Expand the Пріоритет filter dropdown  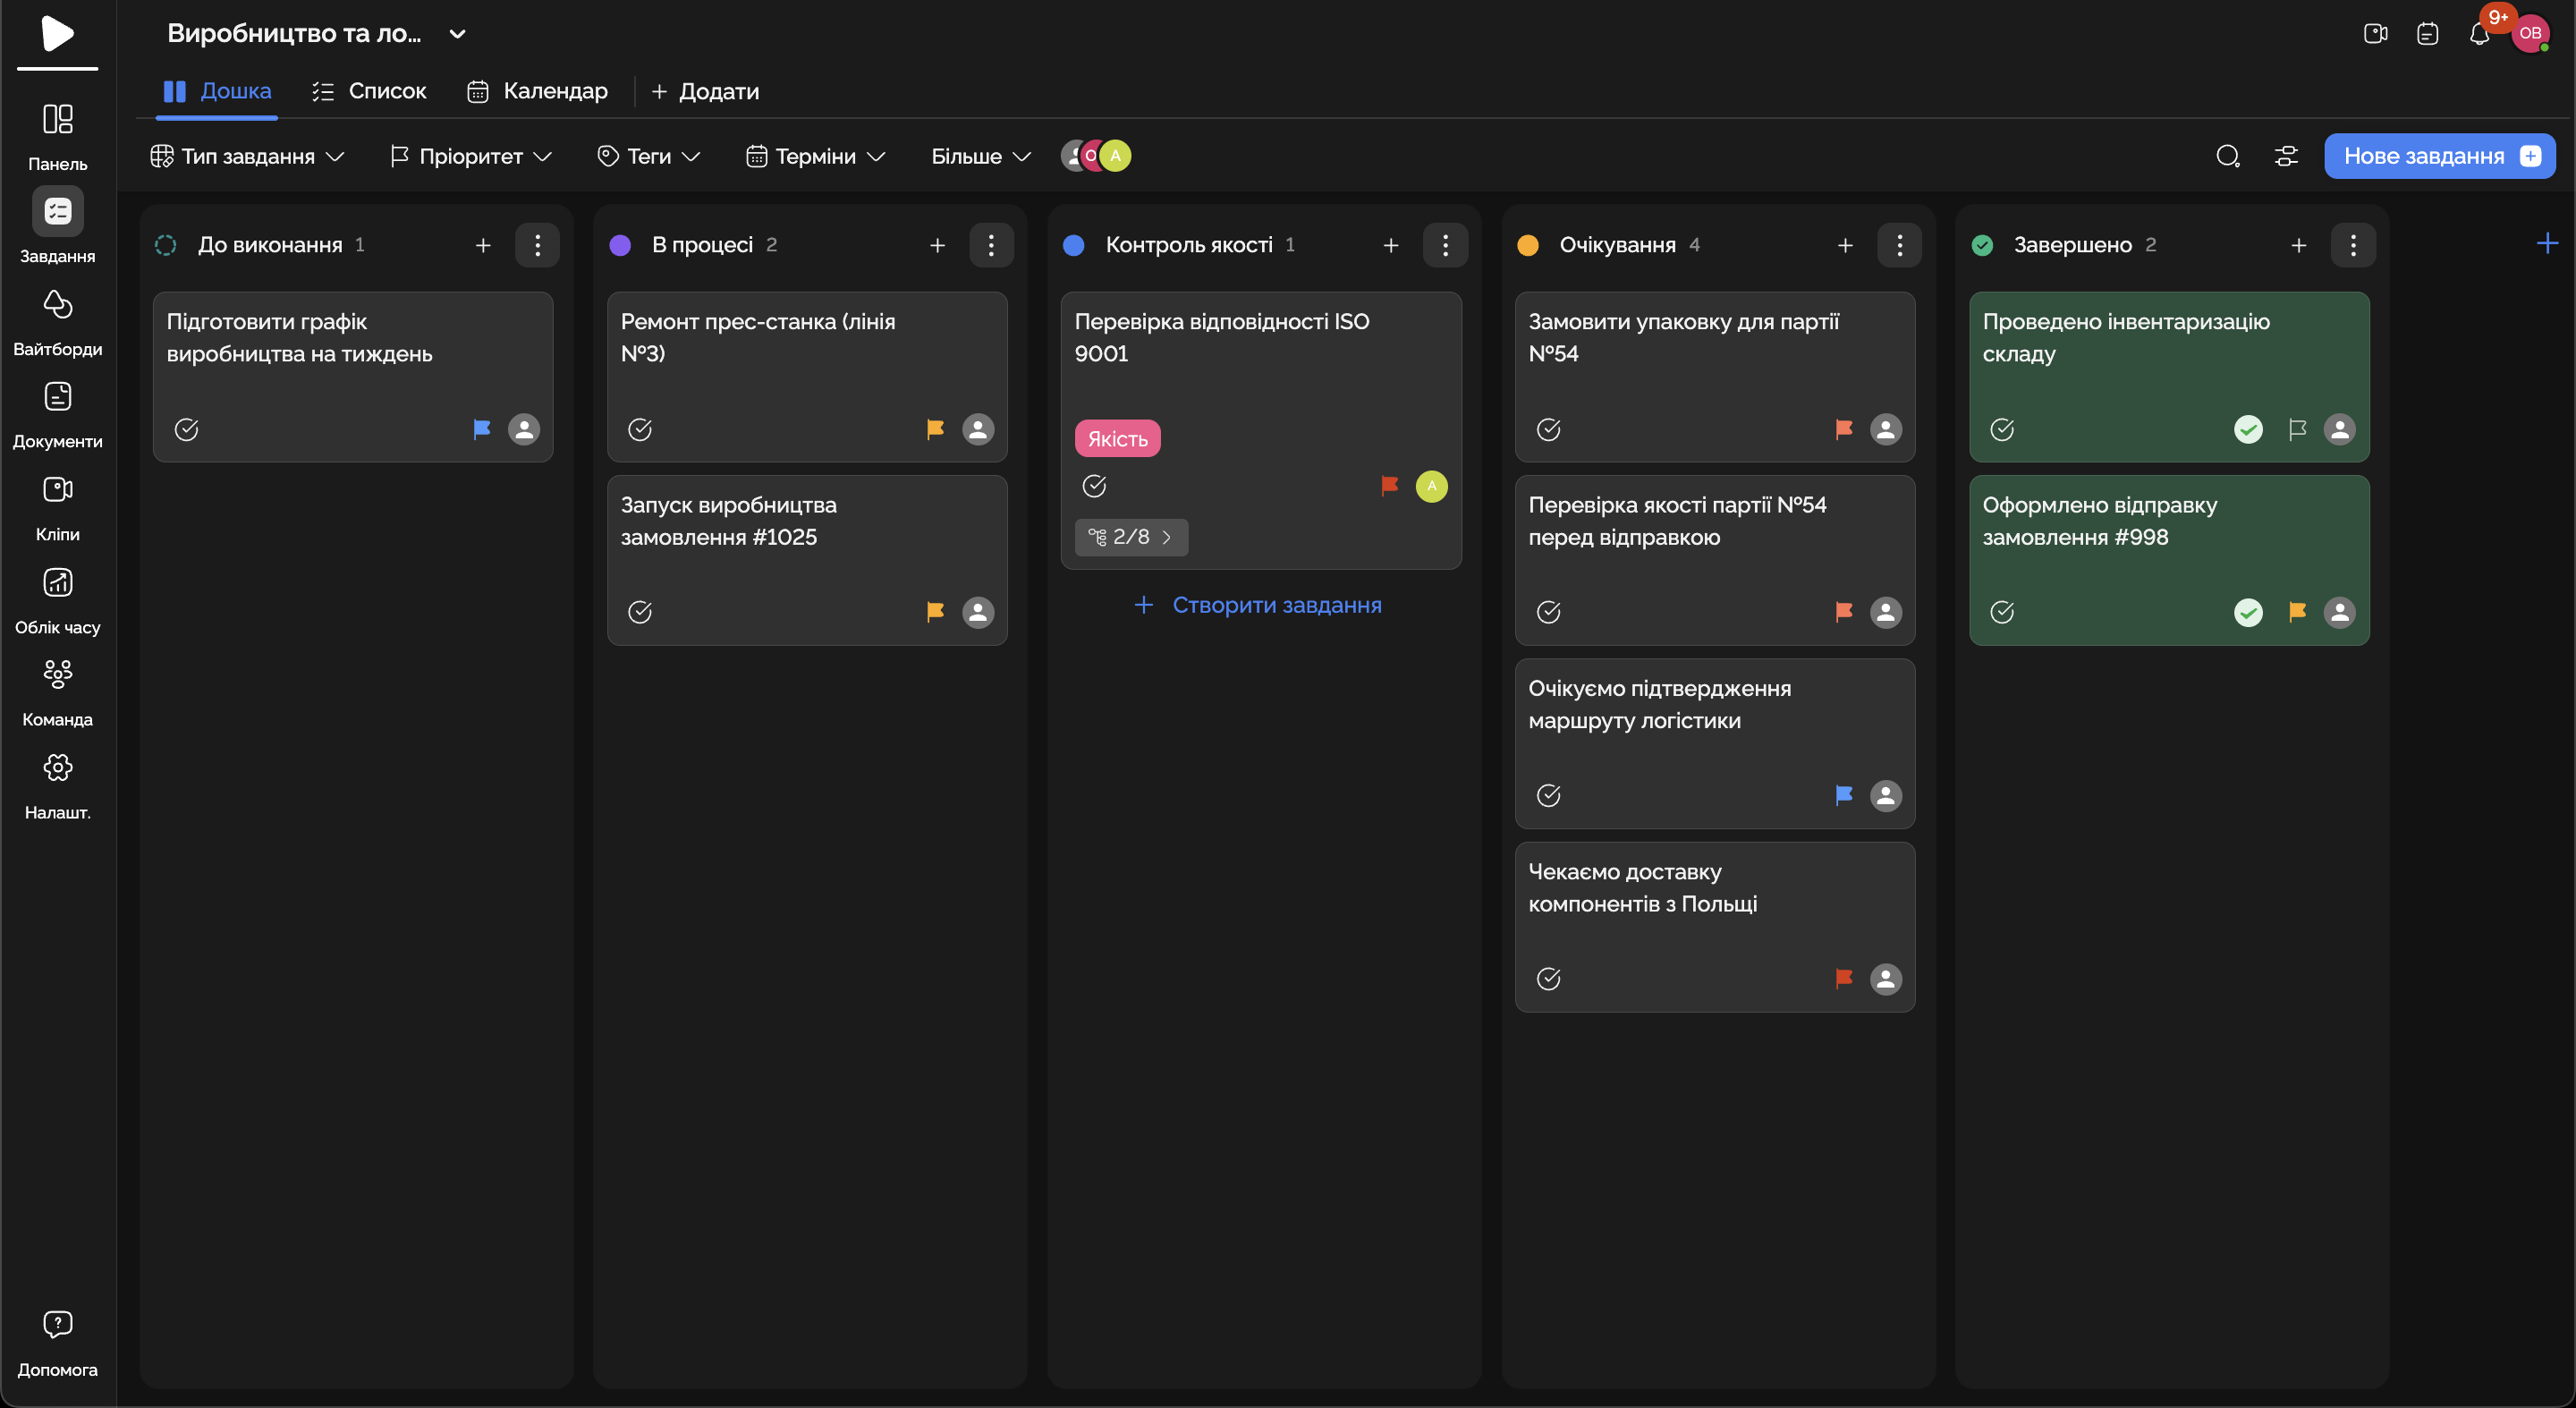[x=471, y=156]
